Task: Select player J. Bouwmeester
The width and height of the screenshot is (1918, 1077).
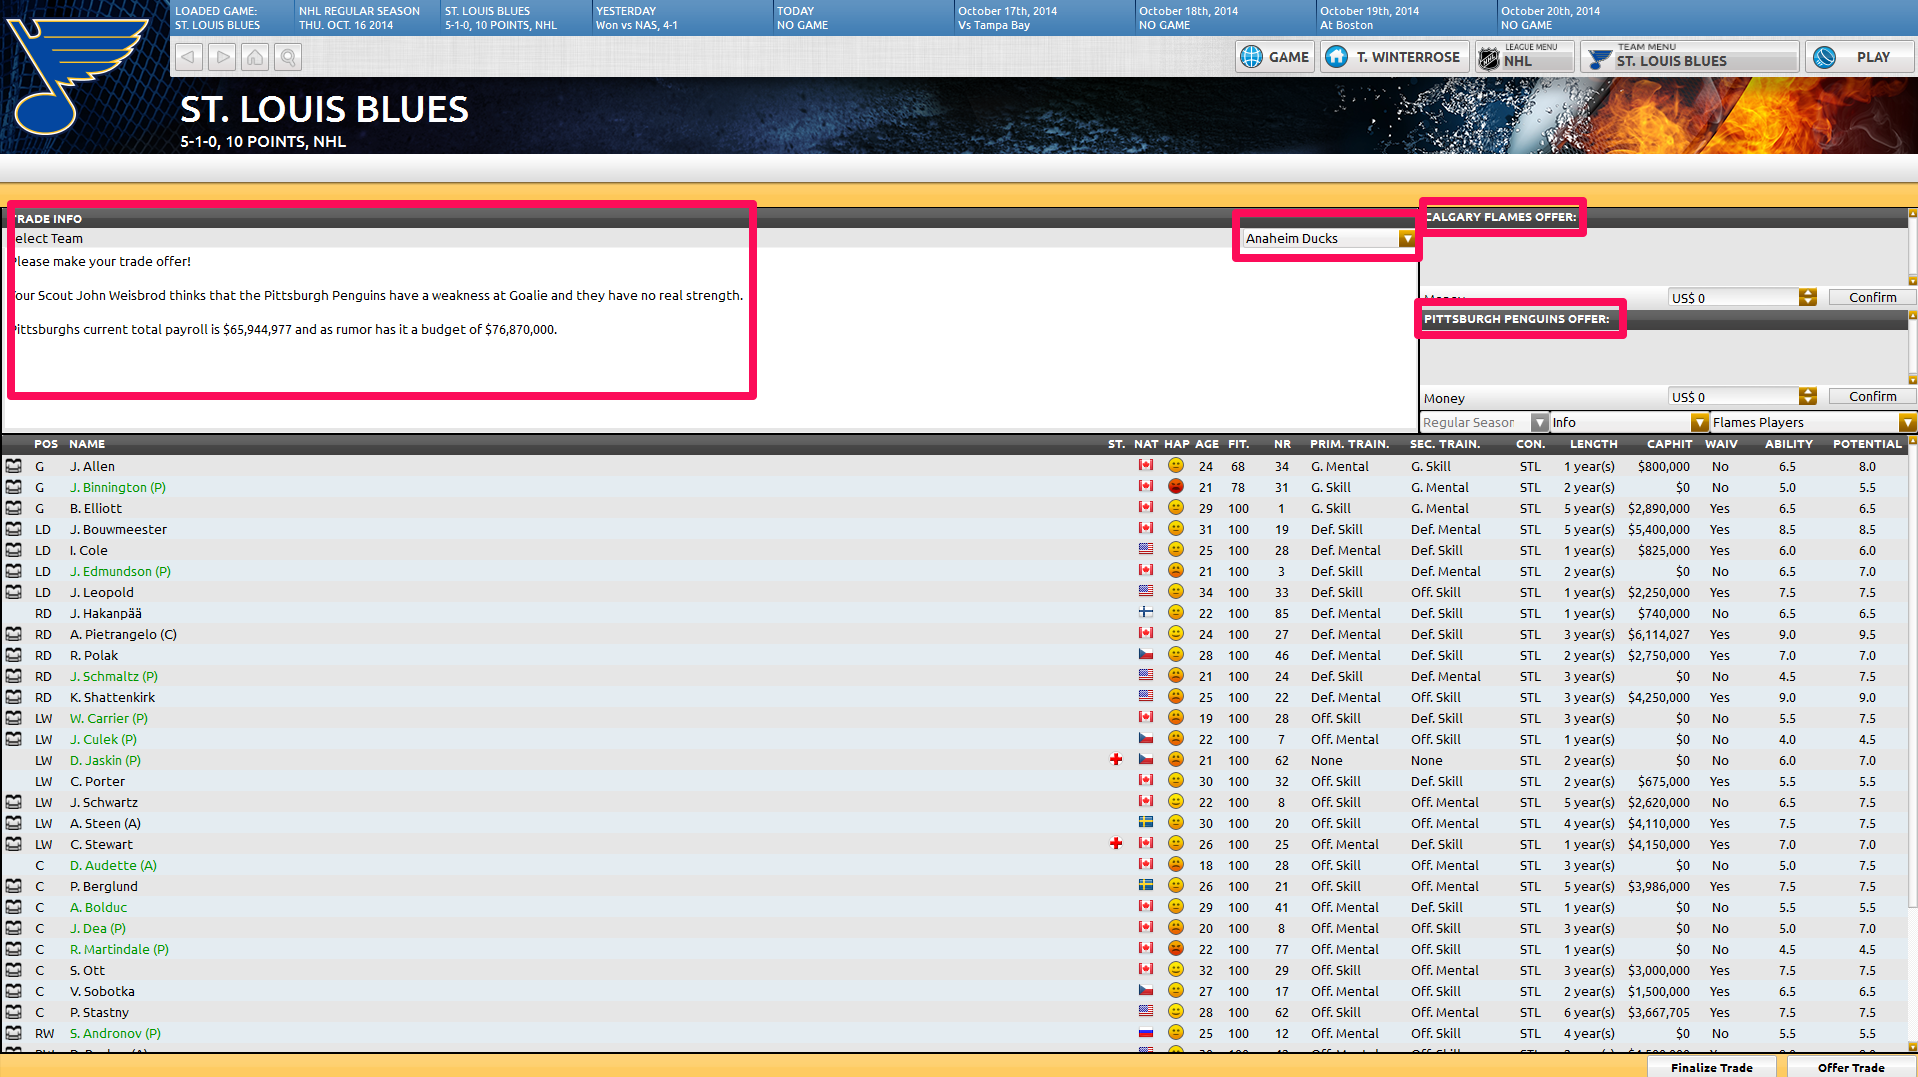Action: 118,530
